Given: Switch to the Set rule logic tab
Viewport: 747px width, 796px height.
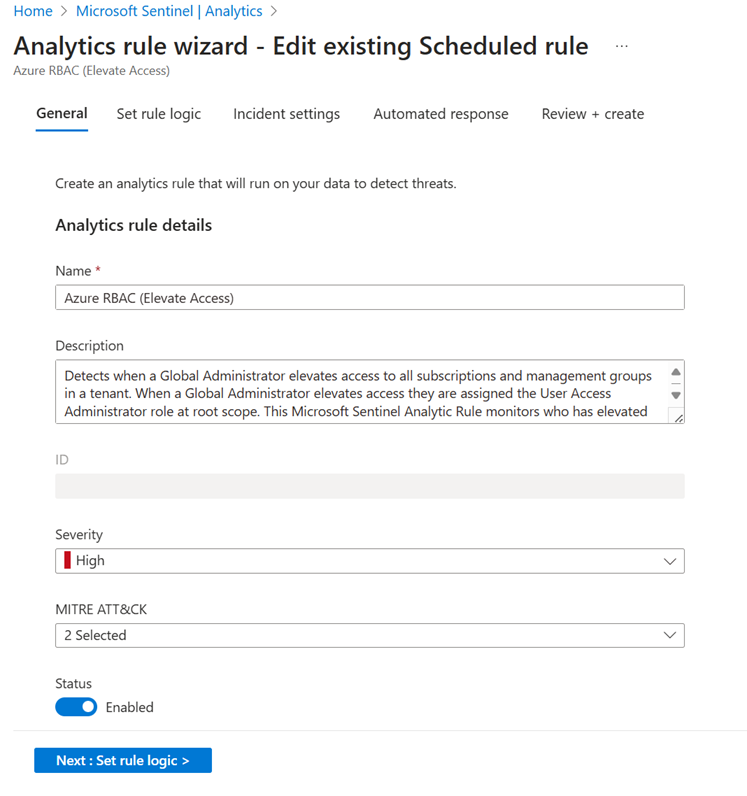Looking at the screenshot, I should pos(159,114).
